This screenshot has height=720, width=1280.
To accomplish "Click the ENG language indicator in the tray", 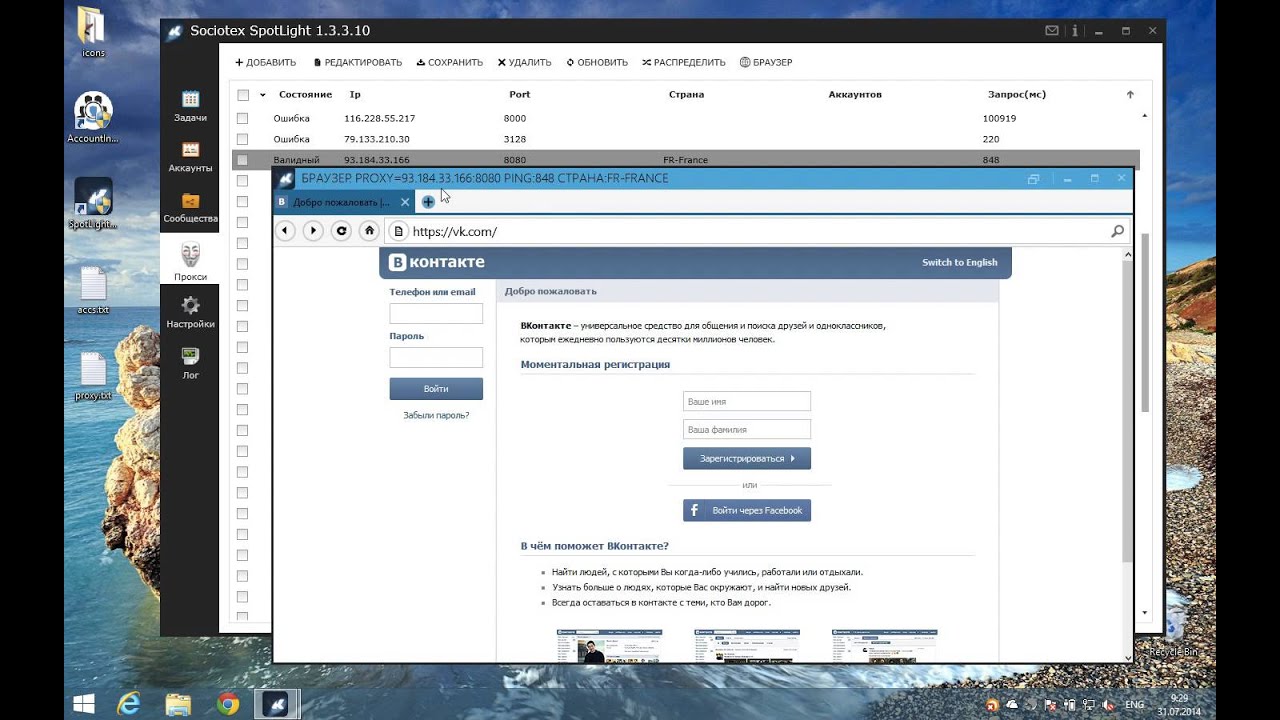I will click(1134, 704).
